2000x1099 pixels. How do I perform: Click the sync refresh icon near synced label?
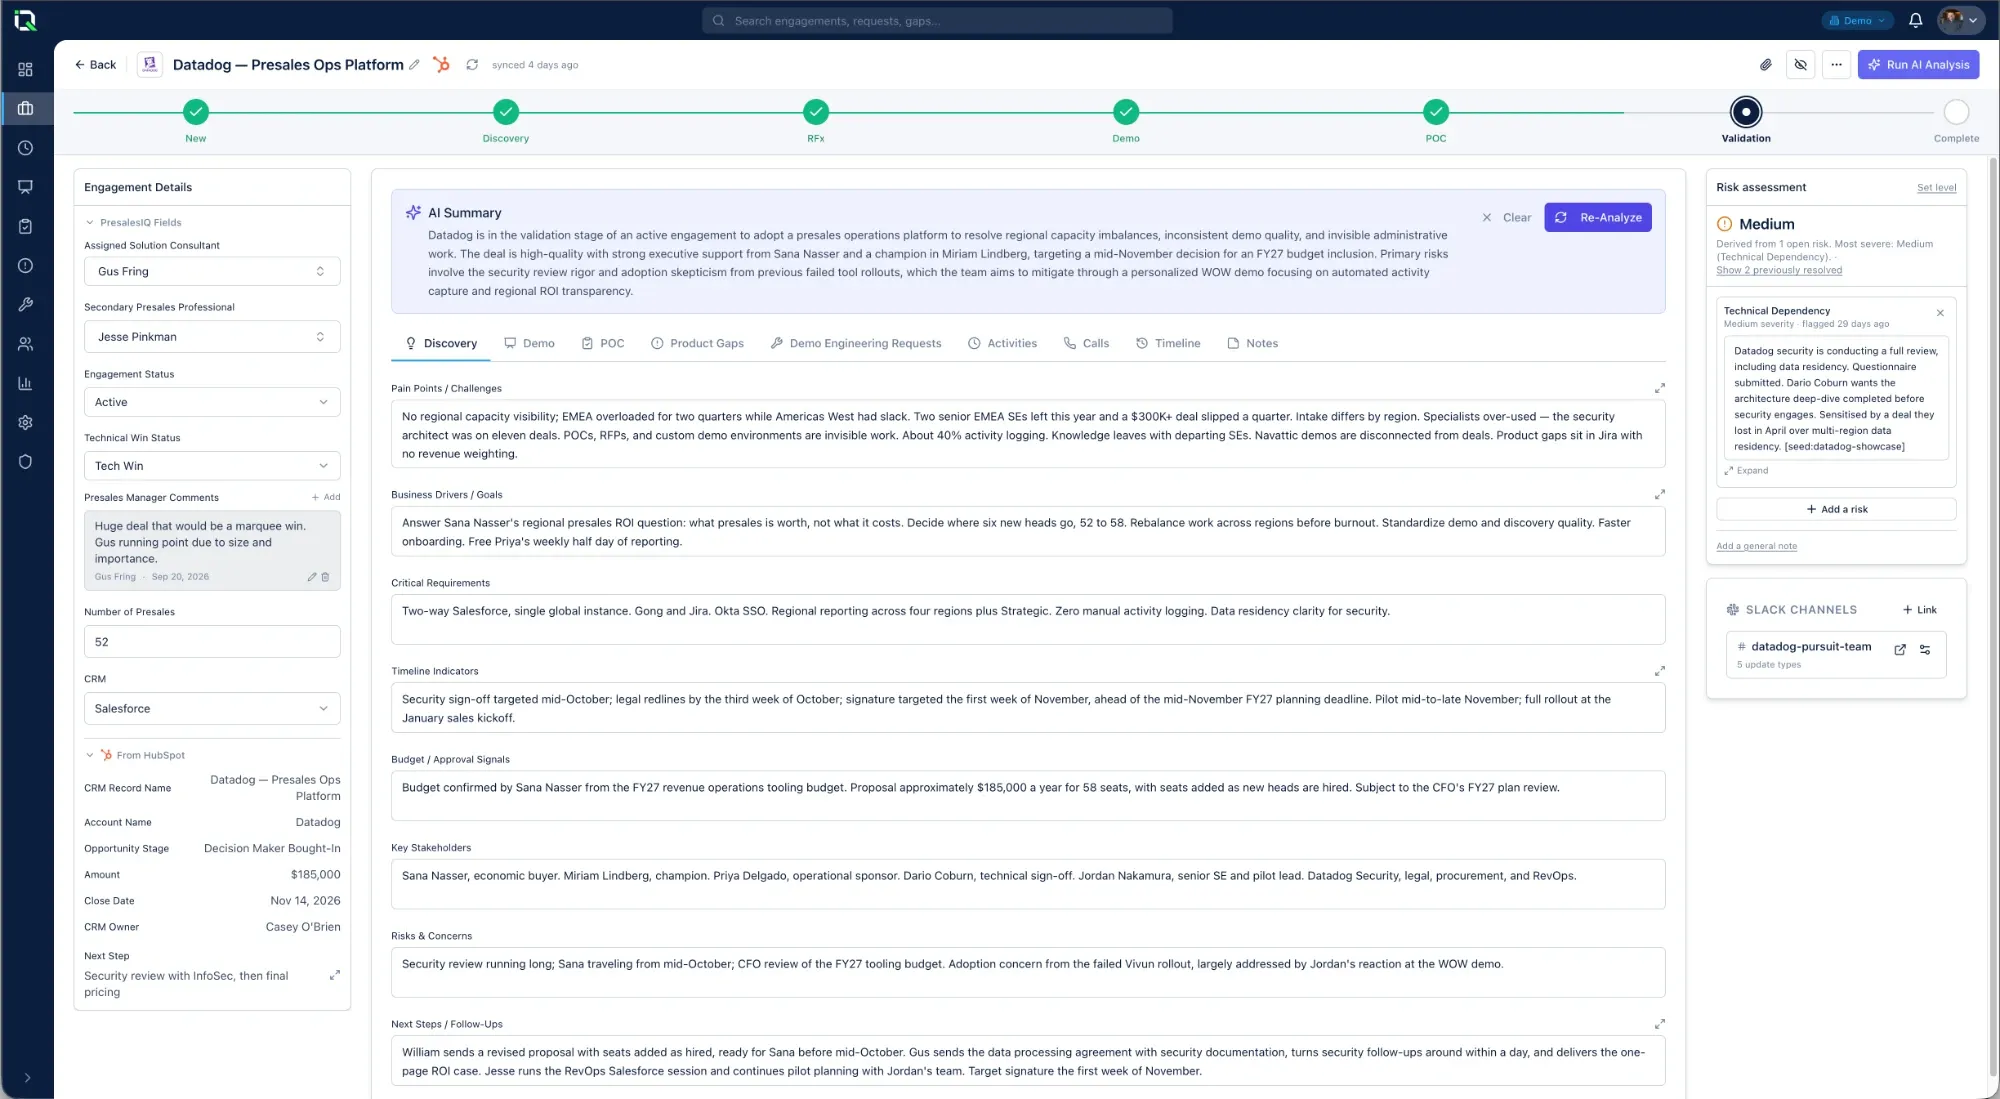[x=472, y=65]
